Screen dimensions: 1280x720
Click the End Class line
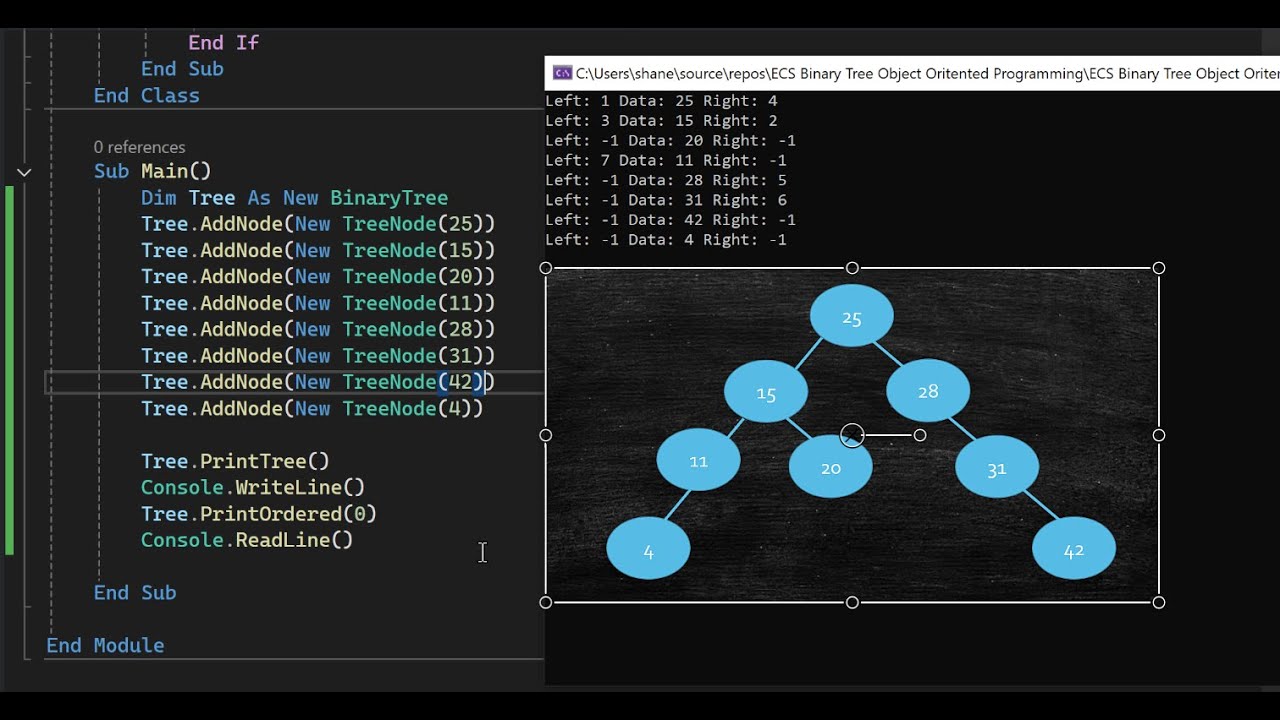146,95
